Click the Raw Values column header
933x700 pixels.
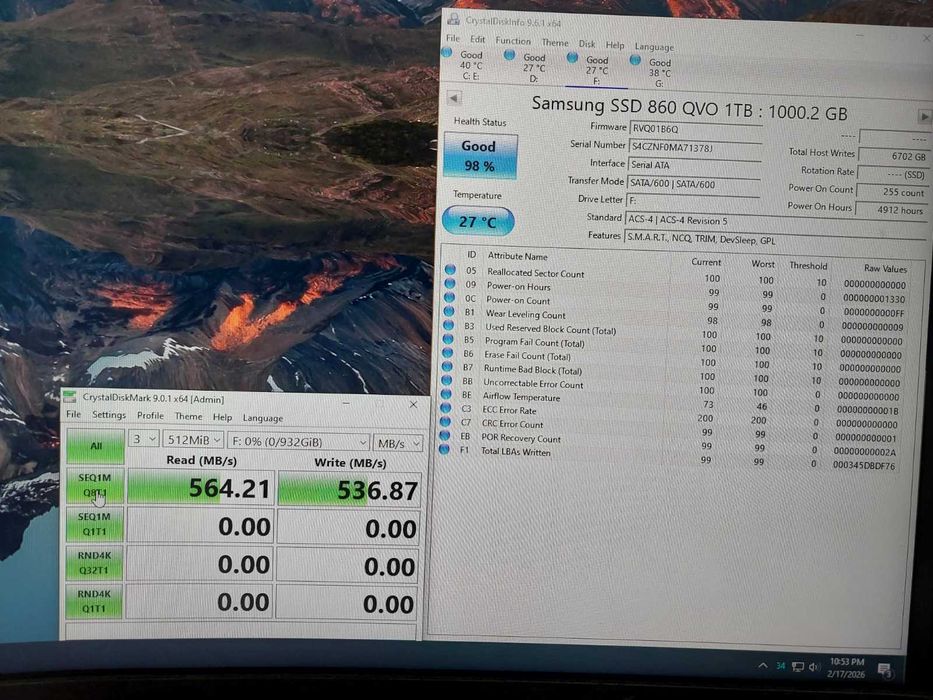point(885,268)
